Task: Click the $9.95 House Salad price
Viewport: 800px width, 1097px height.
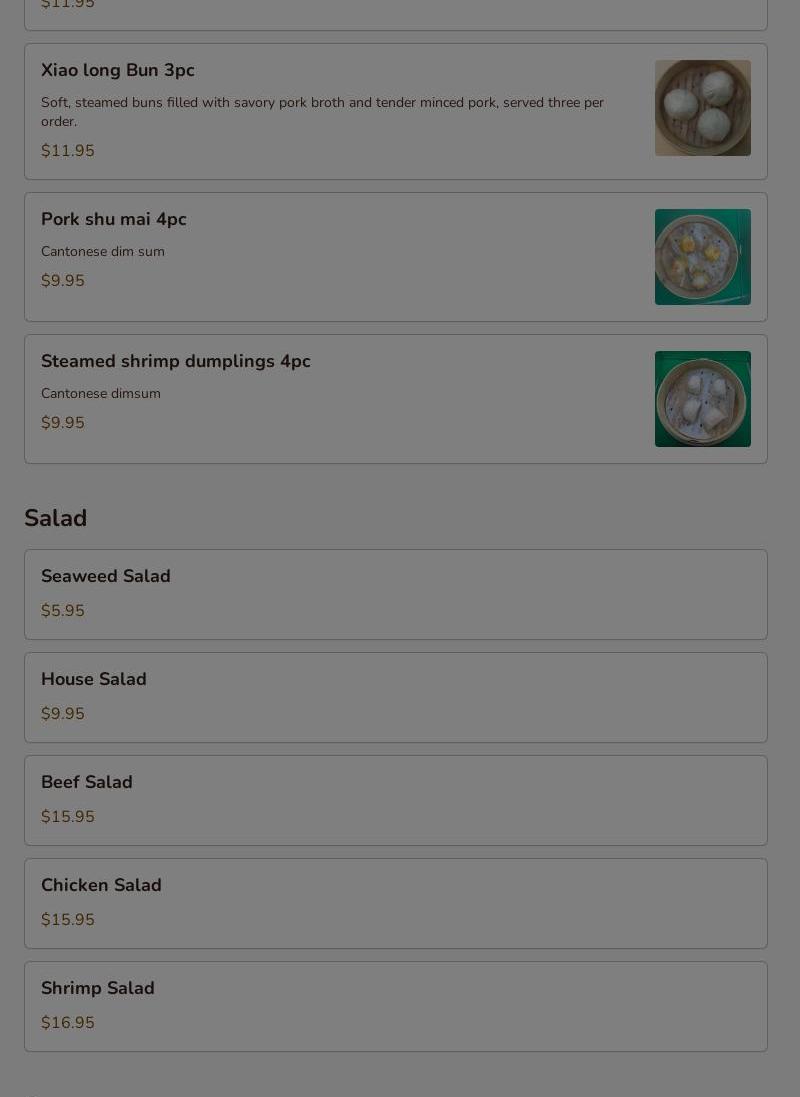Action: [62, 713]
